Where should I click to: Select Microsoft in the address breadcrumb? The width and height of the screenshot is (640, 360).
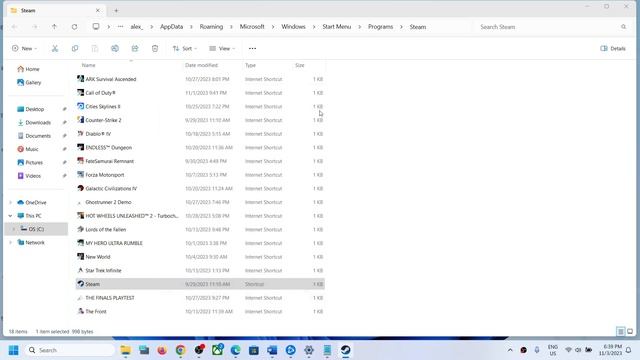[x=252, y=27]
